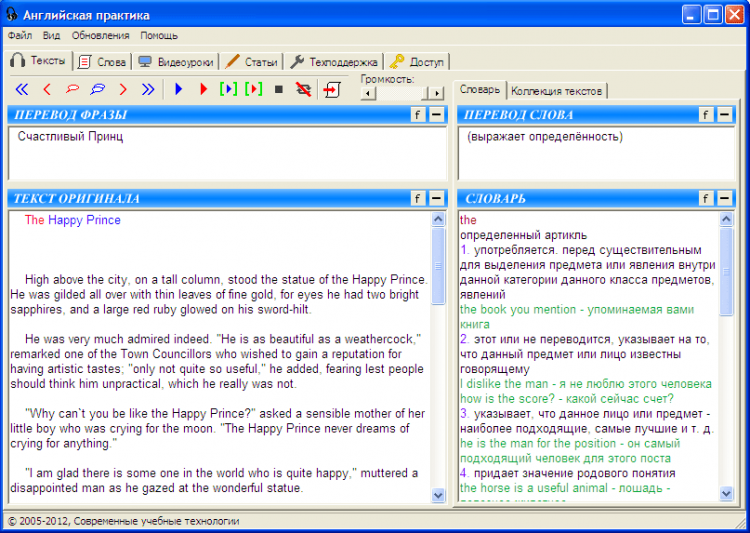Click font button in Текст оригинала header
The image size is (750, 533).
(418, 199)
